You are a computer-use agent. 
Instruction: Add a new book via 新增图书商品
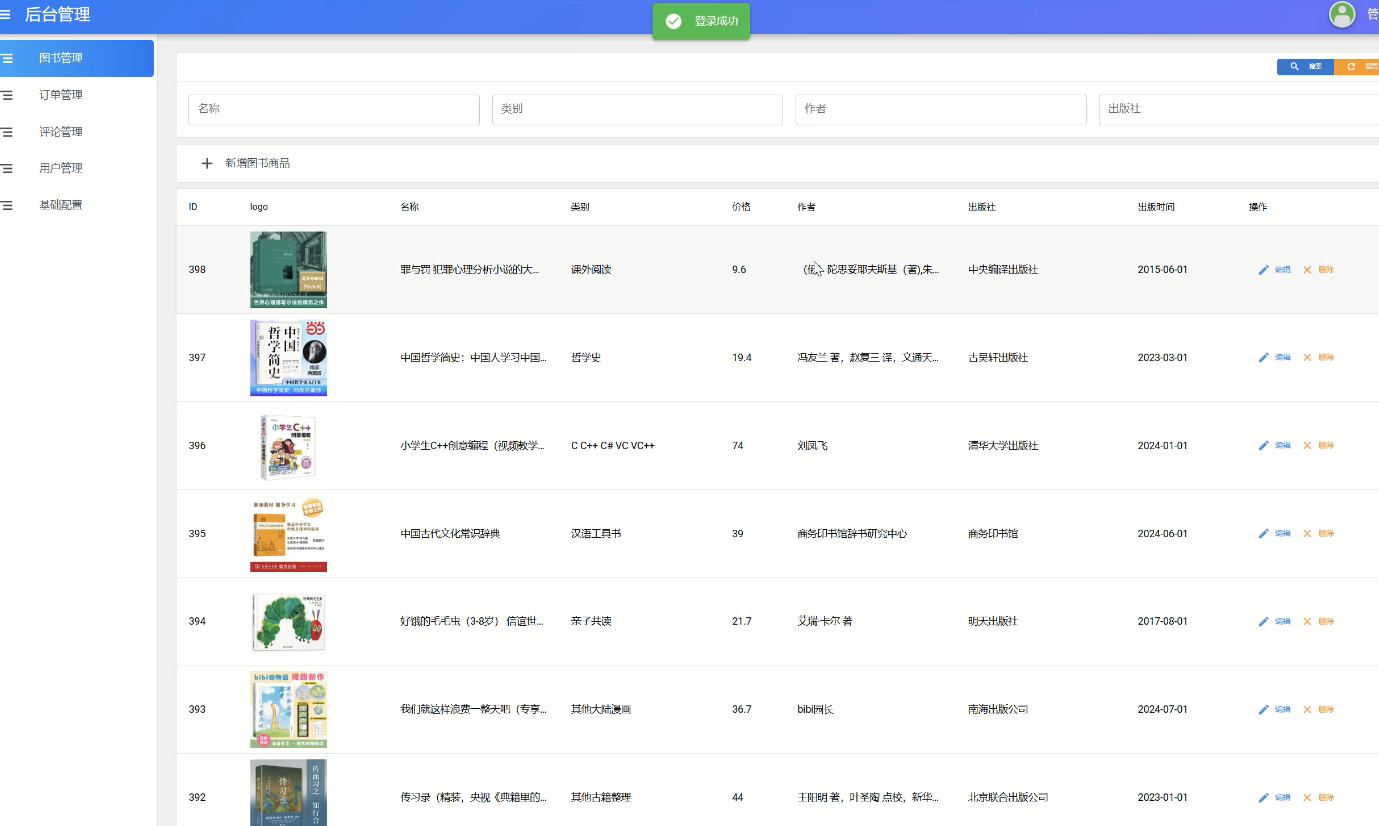[x=246, y=163]
